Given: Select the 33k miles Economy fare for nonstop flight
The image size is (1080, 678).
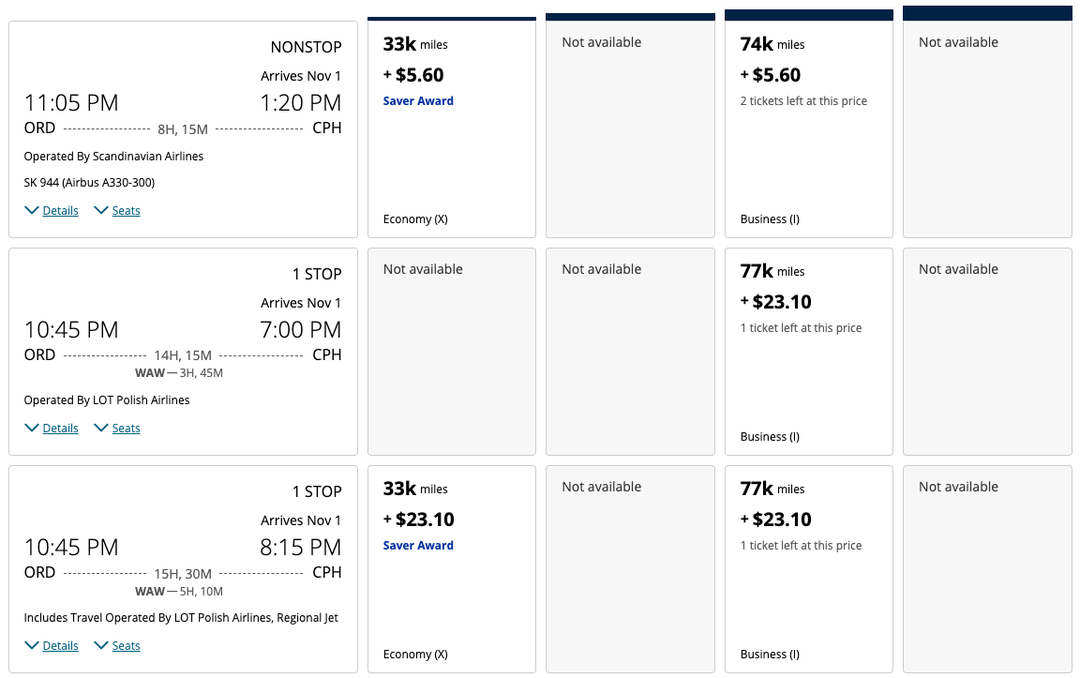Looking at the screenshot, I should pos(451,125).
